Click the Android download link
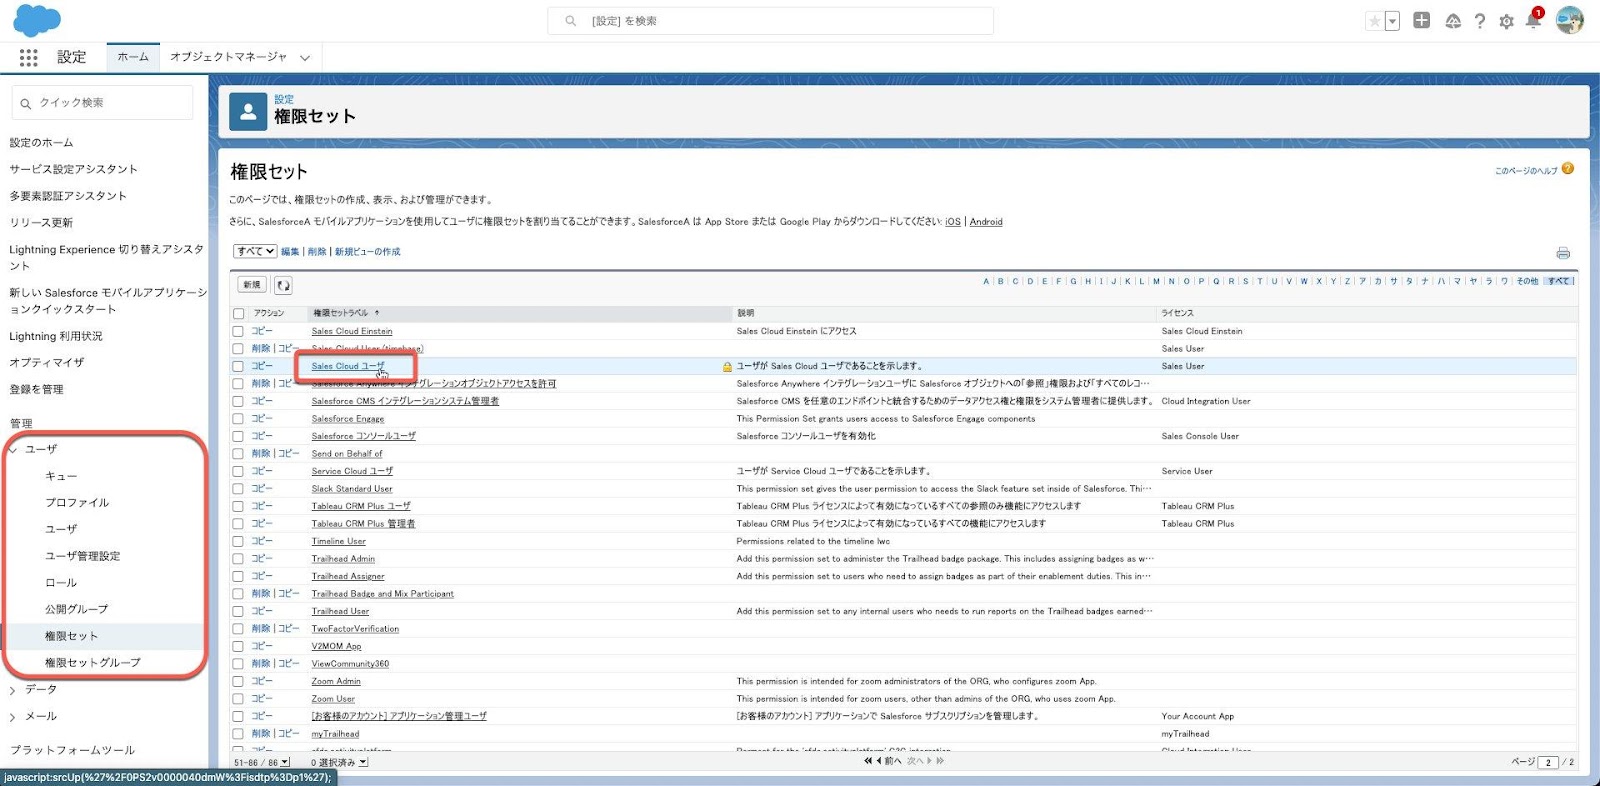1600x786 pixels. point(986,222)
